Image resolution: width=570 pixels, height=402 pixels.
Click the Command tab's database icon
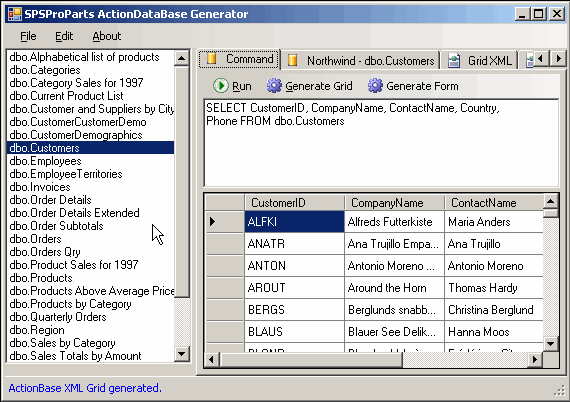coord(212,59)
